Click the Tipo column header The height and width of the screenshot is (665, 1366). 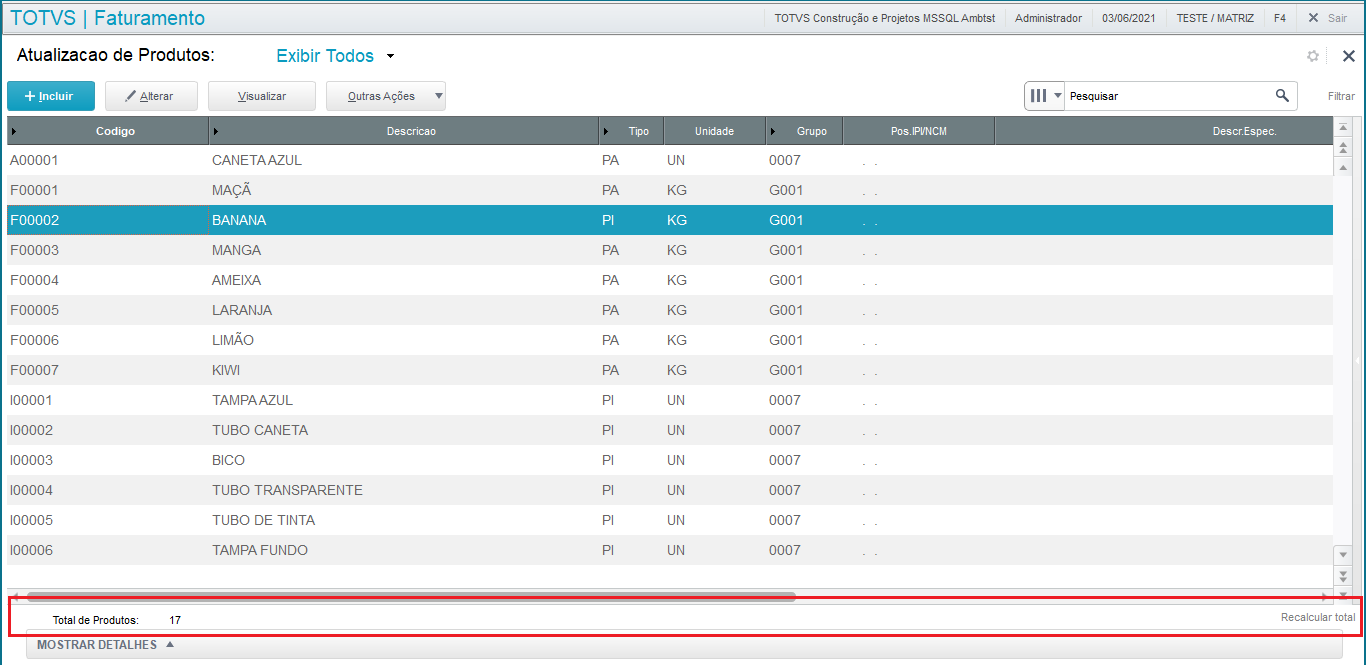point(632,131)
